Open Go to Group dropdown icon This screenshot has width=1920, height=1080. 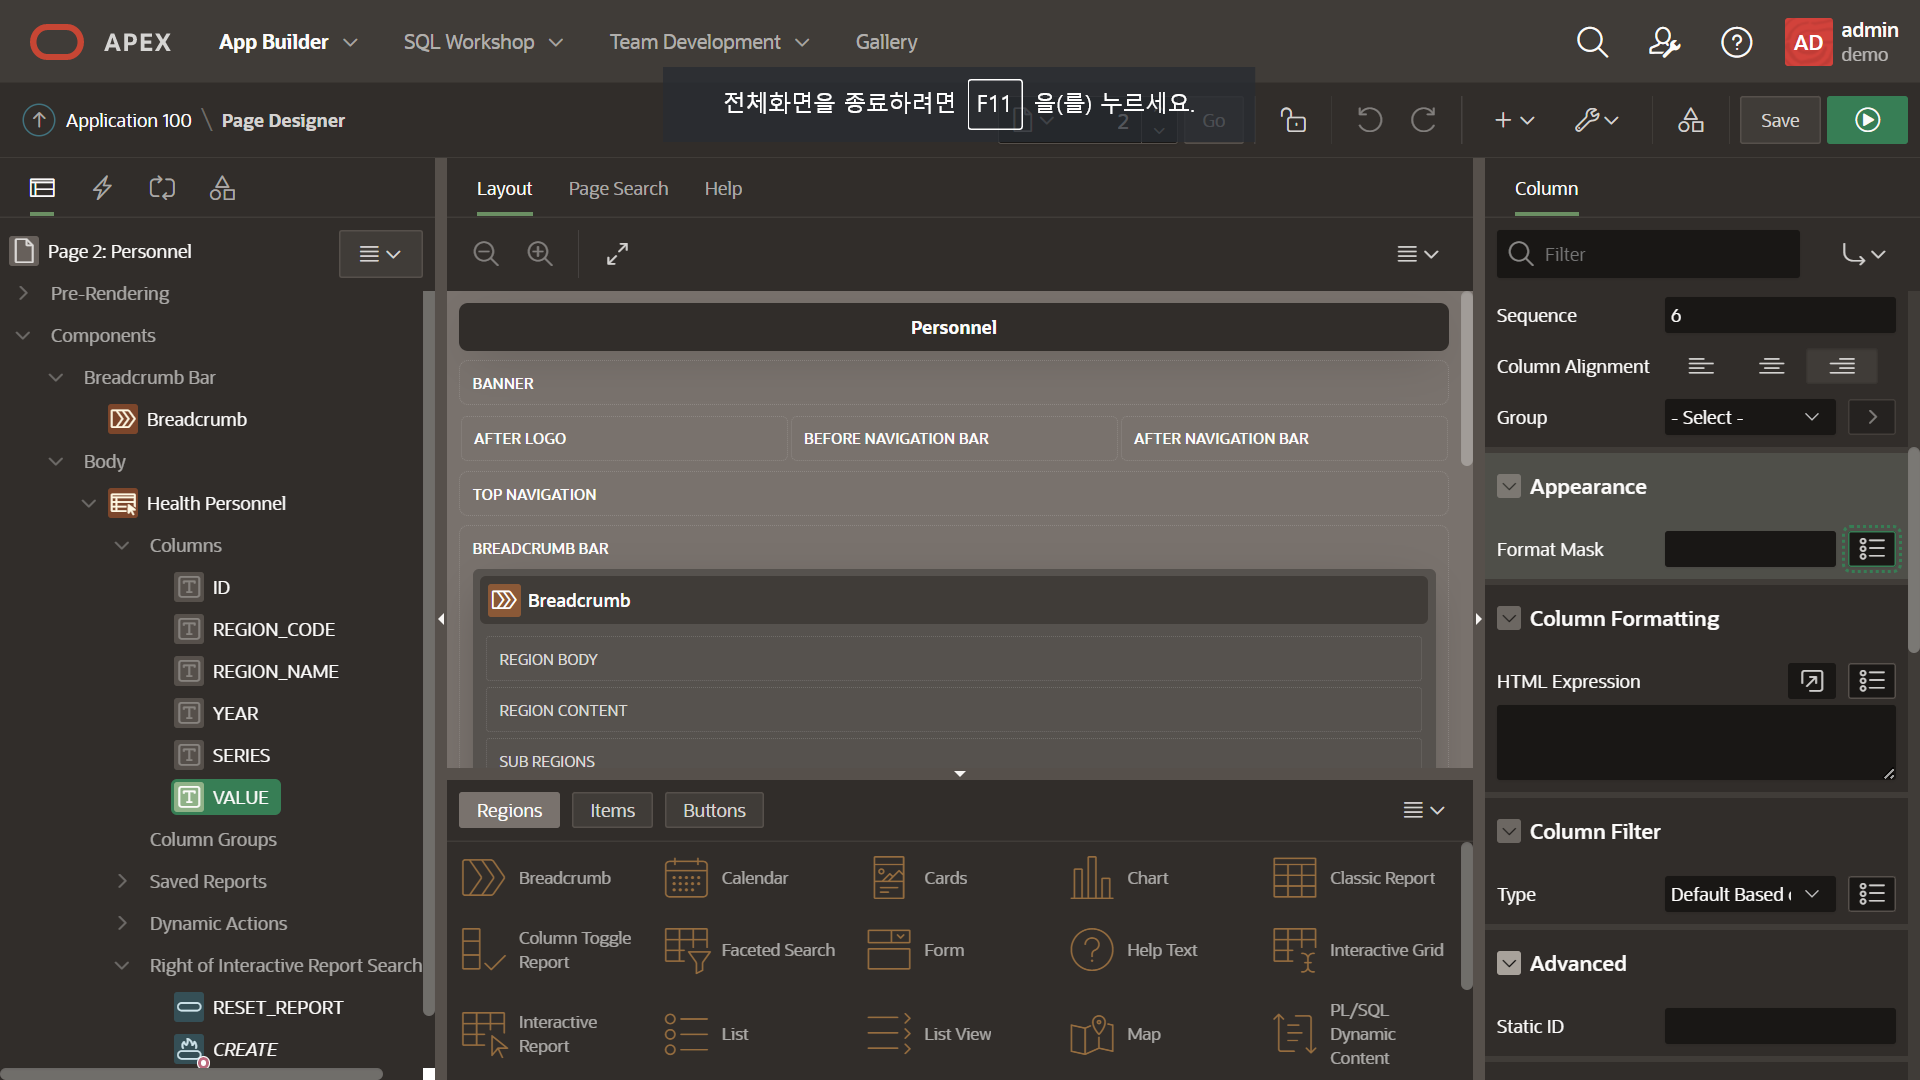(1864, 254)
